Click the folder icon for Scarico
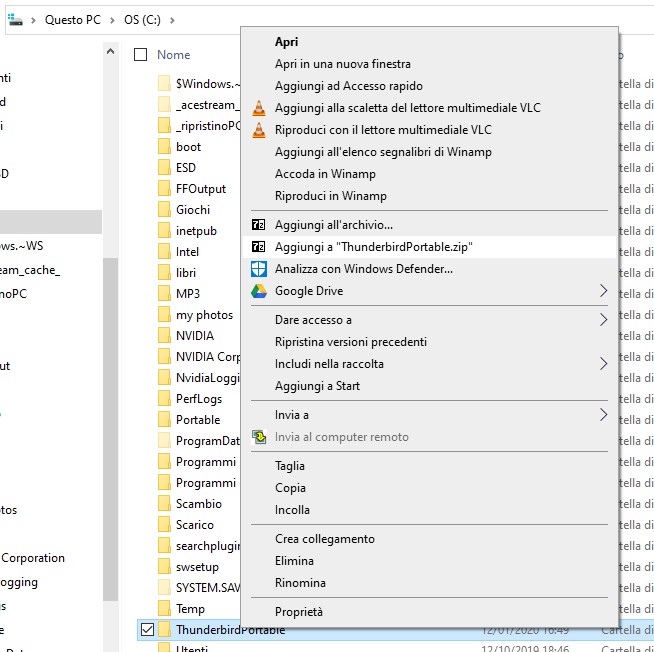This screenshot has height=652, width=654. [164, 524]
